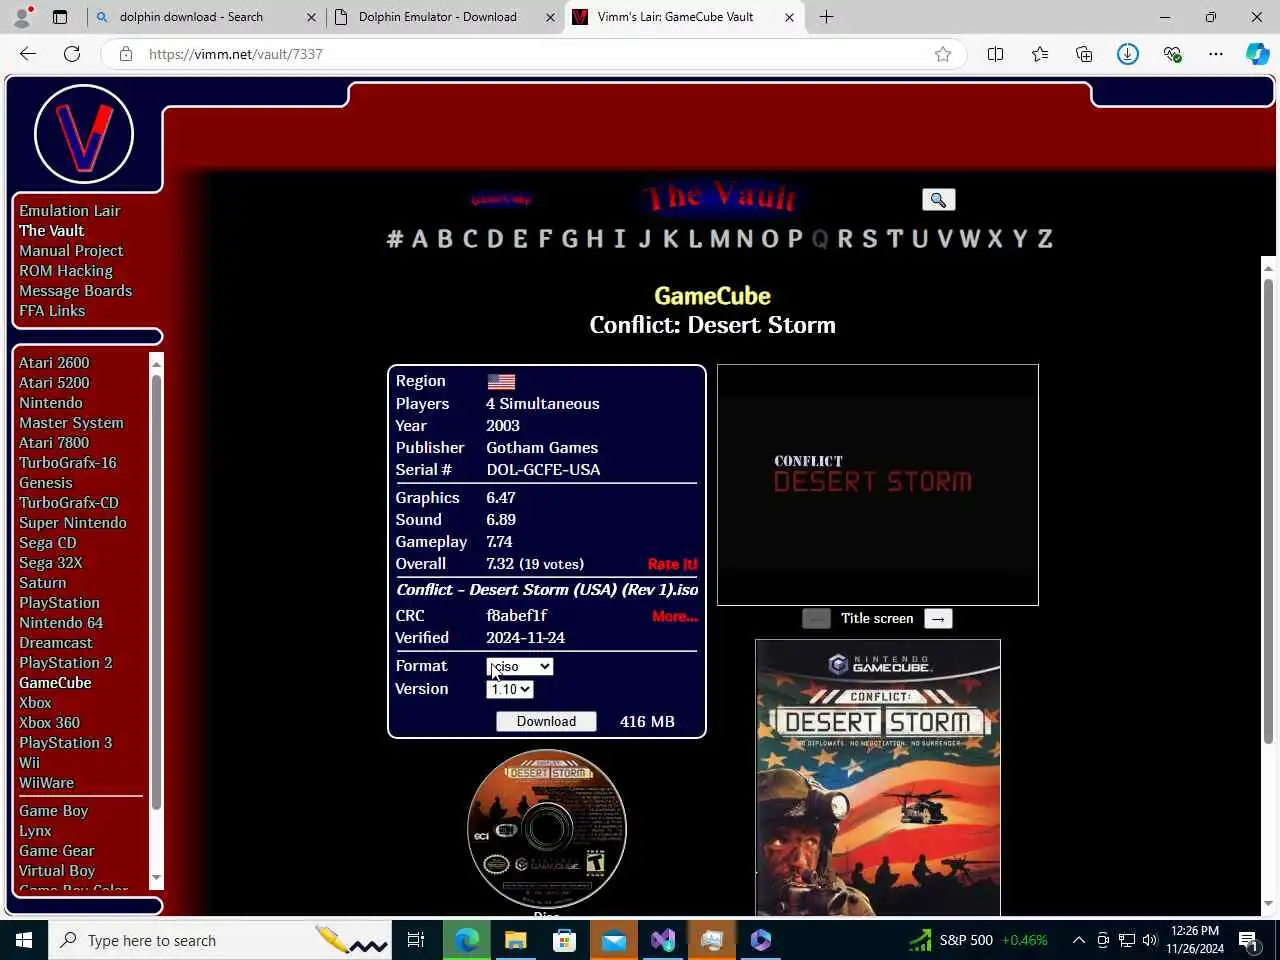Open split screen view icon
The width and height of the screenshot is (1280, 960).
(x=995, y=54)
